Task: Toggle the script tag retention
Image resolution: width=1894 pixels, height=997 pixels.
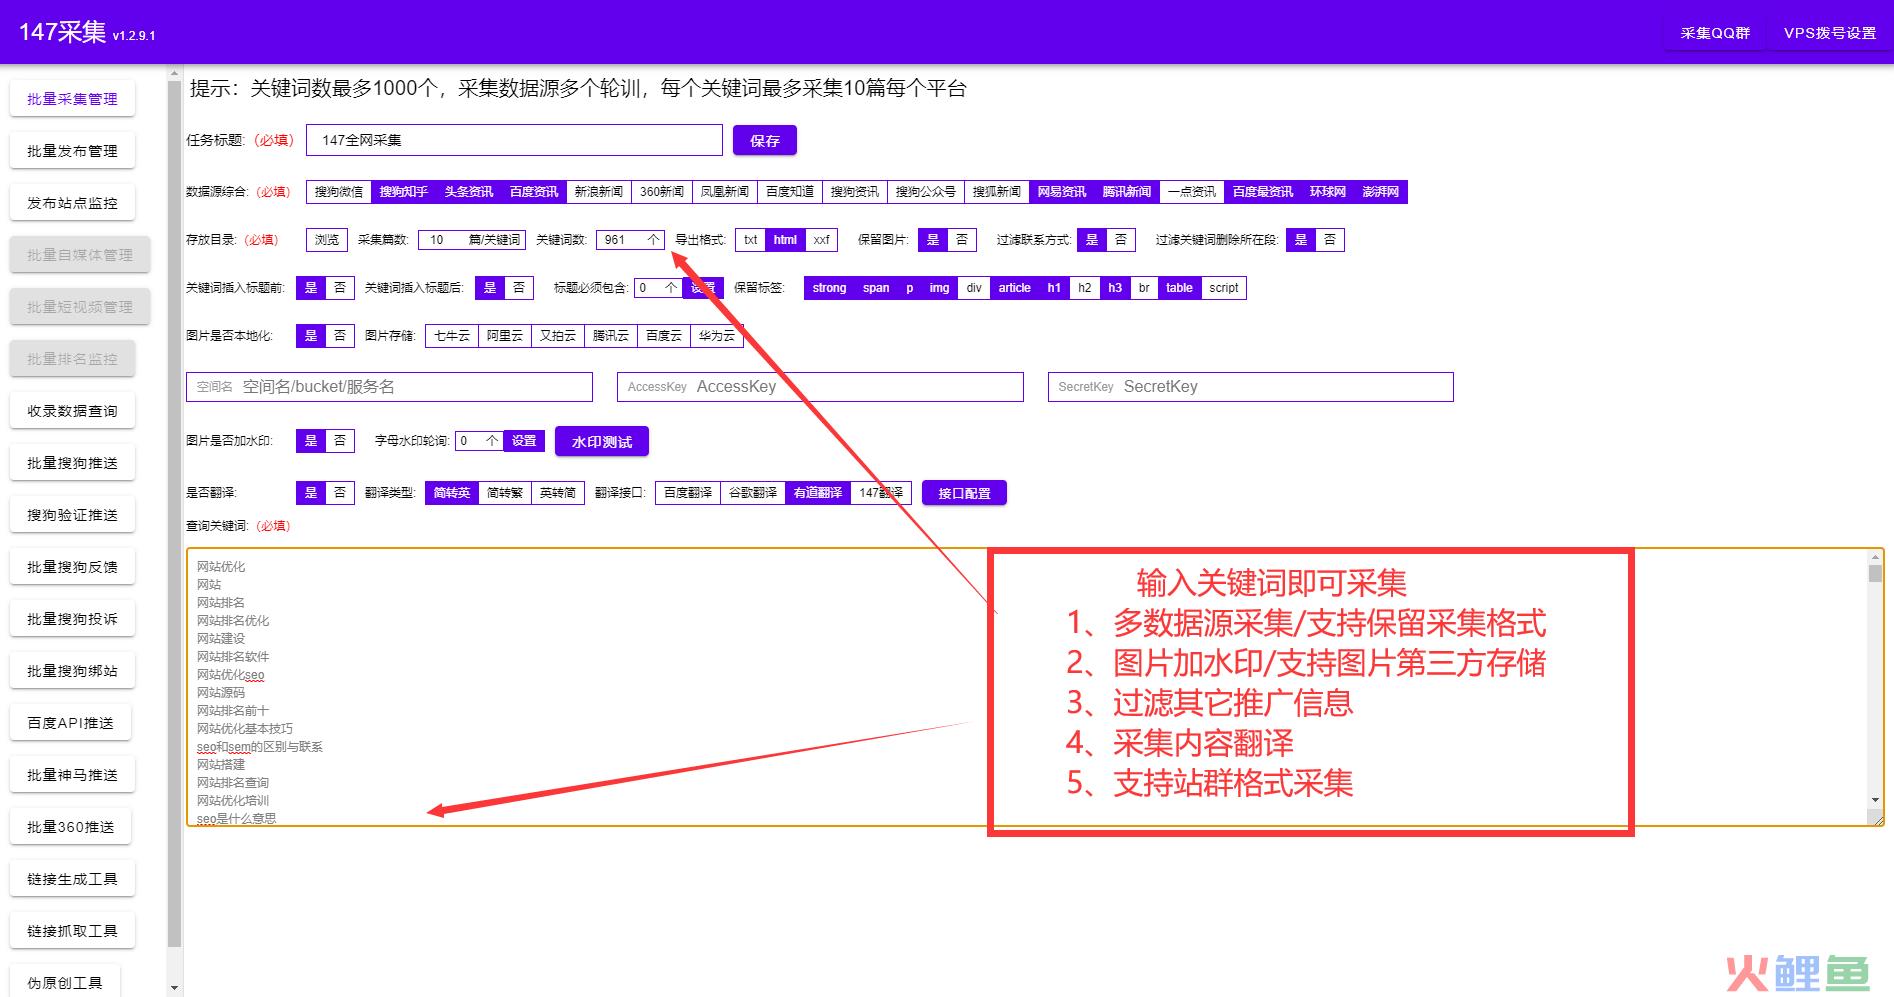Action: click(x=1223, y=288)
